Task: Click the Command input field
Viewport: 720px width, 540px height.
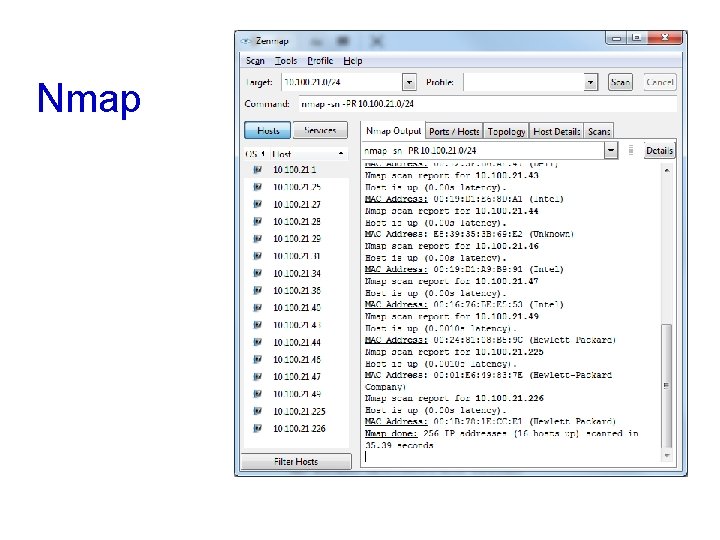Action: point(487,104)
